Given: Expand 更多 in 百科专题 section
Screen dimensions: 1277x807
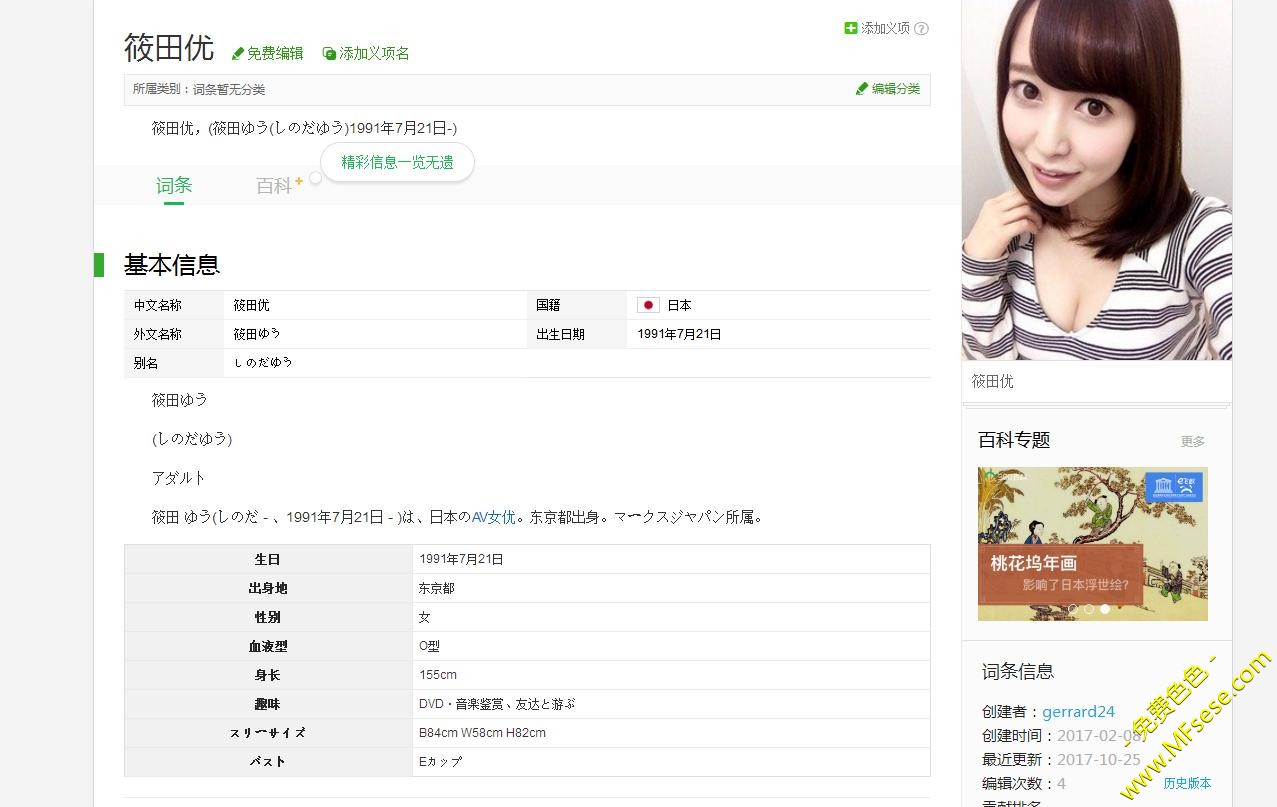Looking at the screenshot, I should (x=1192, y=441).
